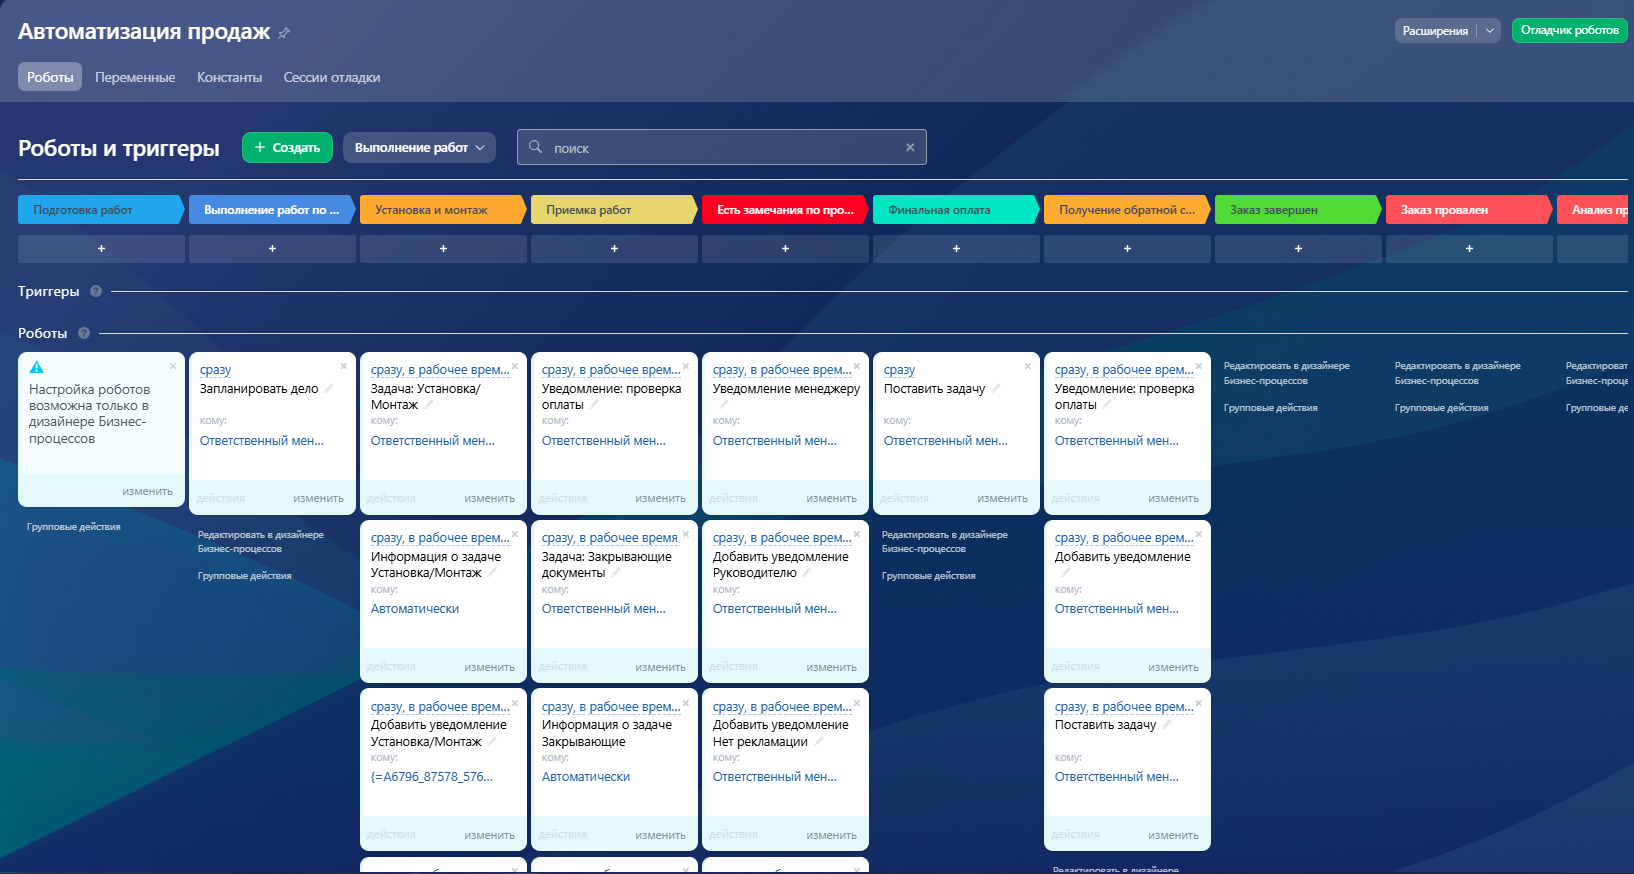Clear the search field with the X

910,147
